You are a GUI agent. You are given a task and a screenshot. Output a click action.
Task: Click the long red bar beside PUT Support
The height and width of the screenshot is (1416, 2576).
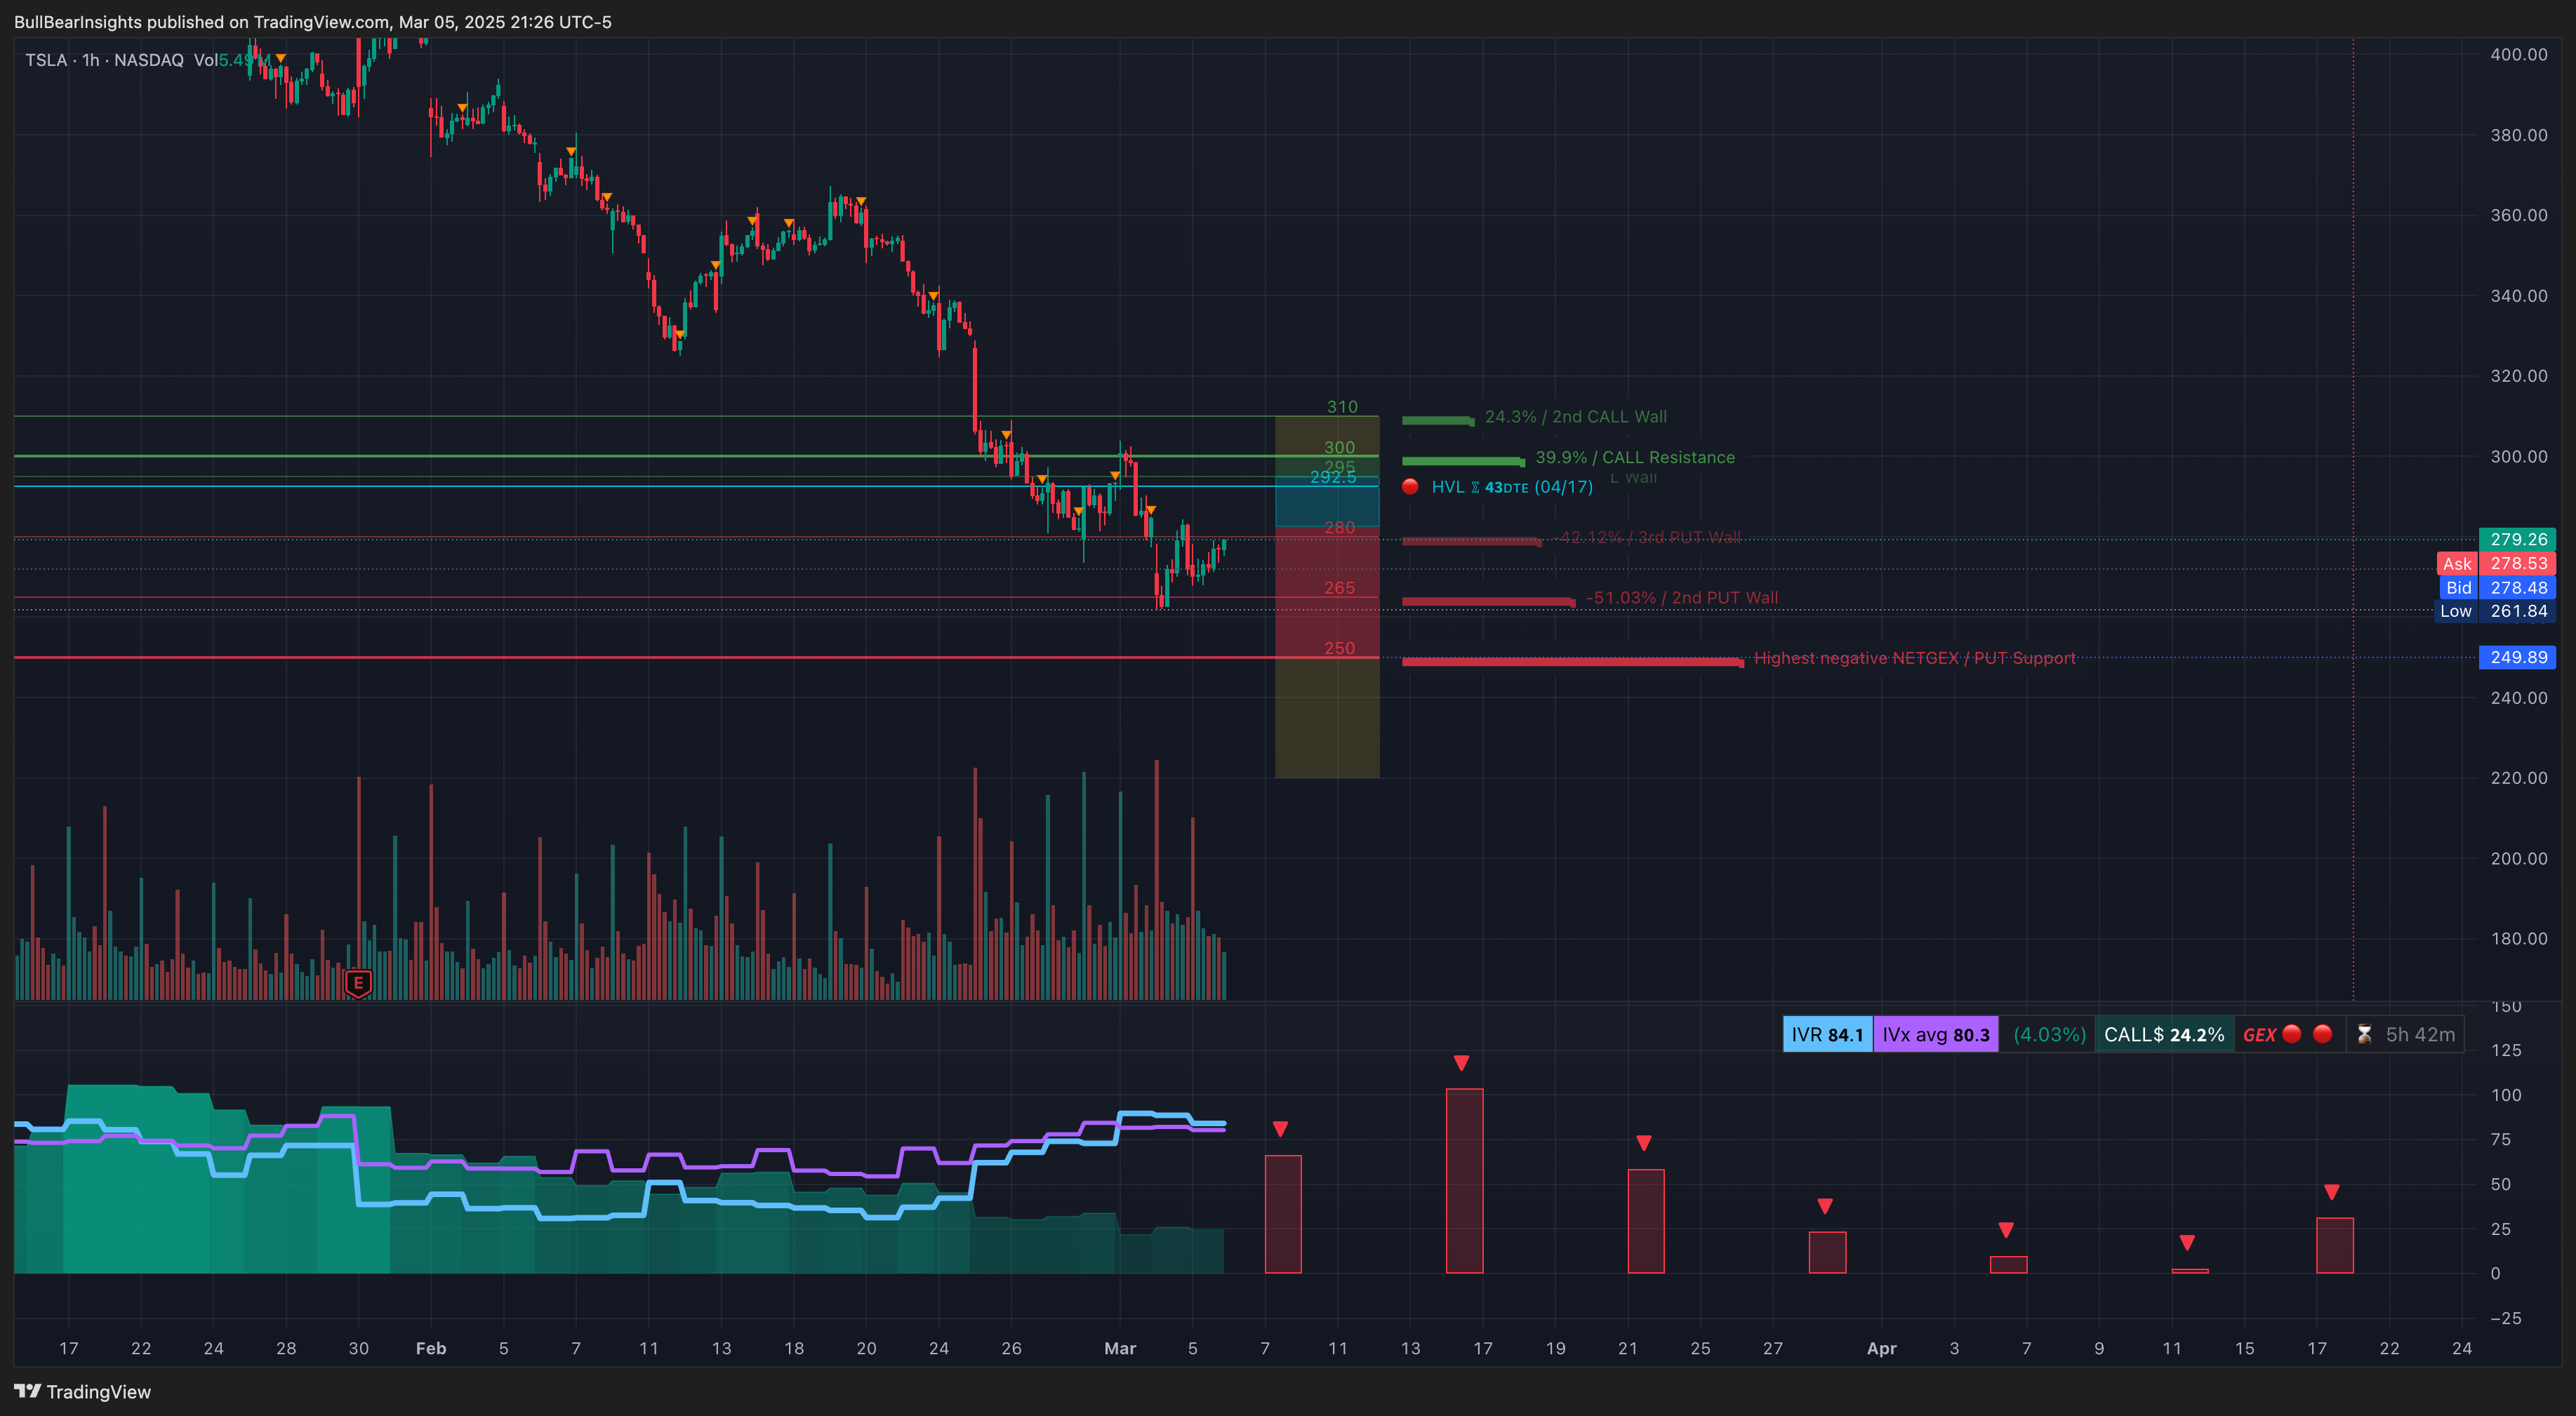[1573, 662]
